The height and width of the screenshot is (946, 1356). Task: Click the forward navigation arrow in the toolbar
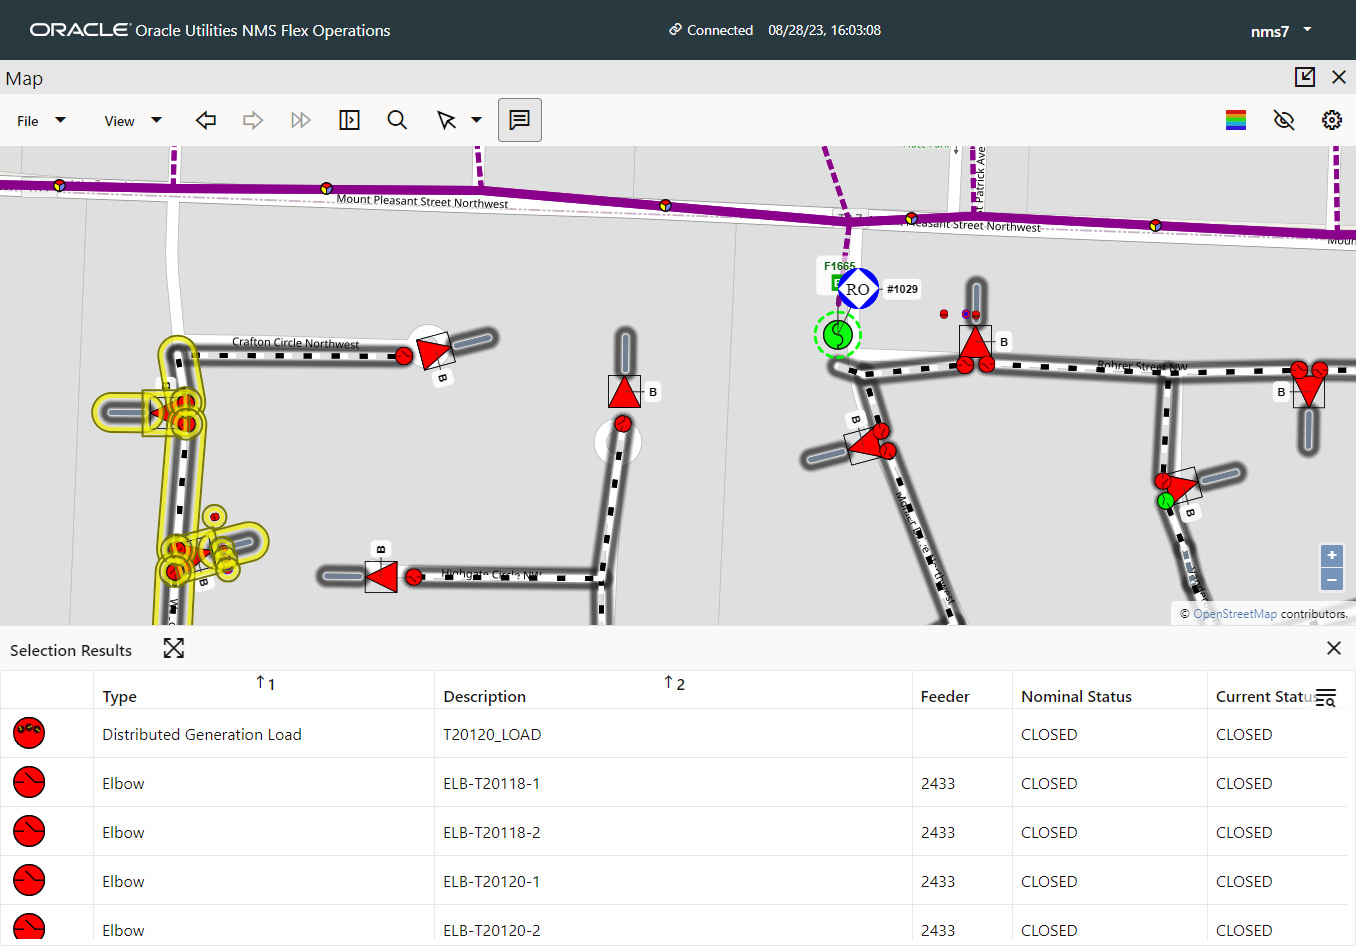pos(253,120)
